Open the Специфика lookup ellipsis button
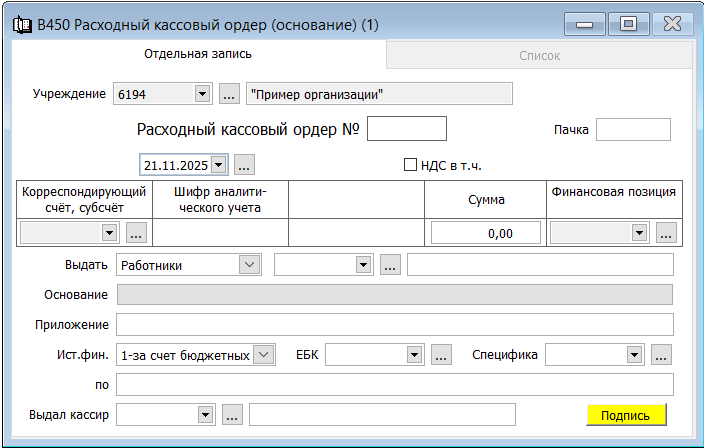The image size is (704, 448). click(660, 355)
